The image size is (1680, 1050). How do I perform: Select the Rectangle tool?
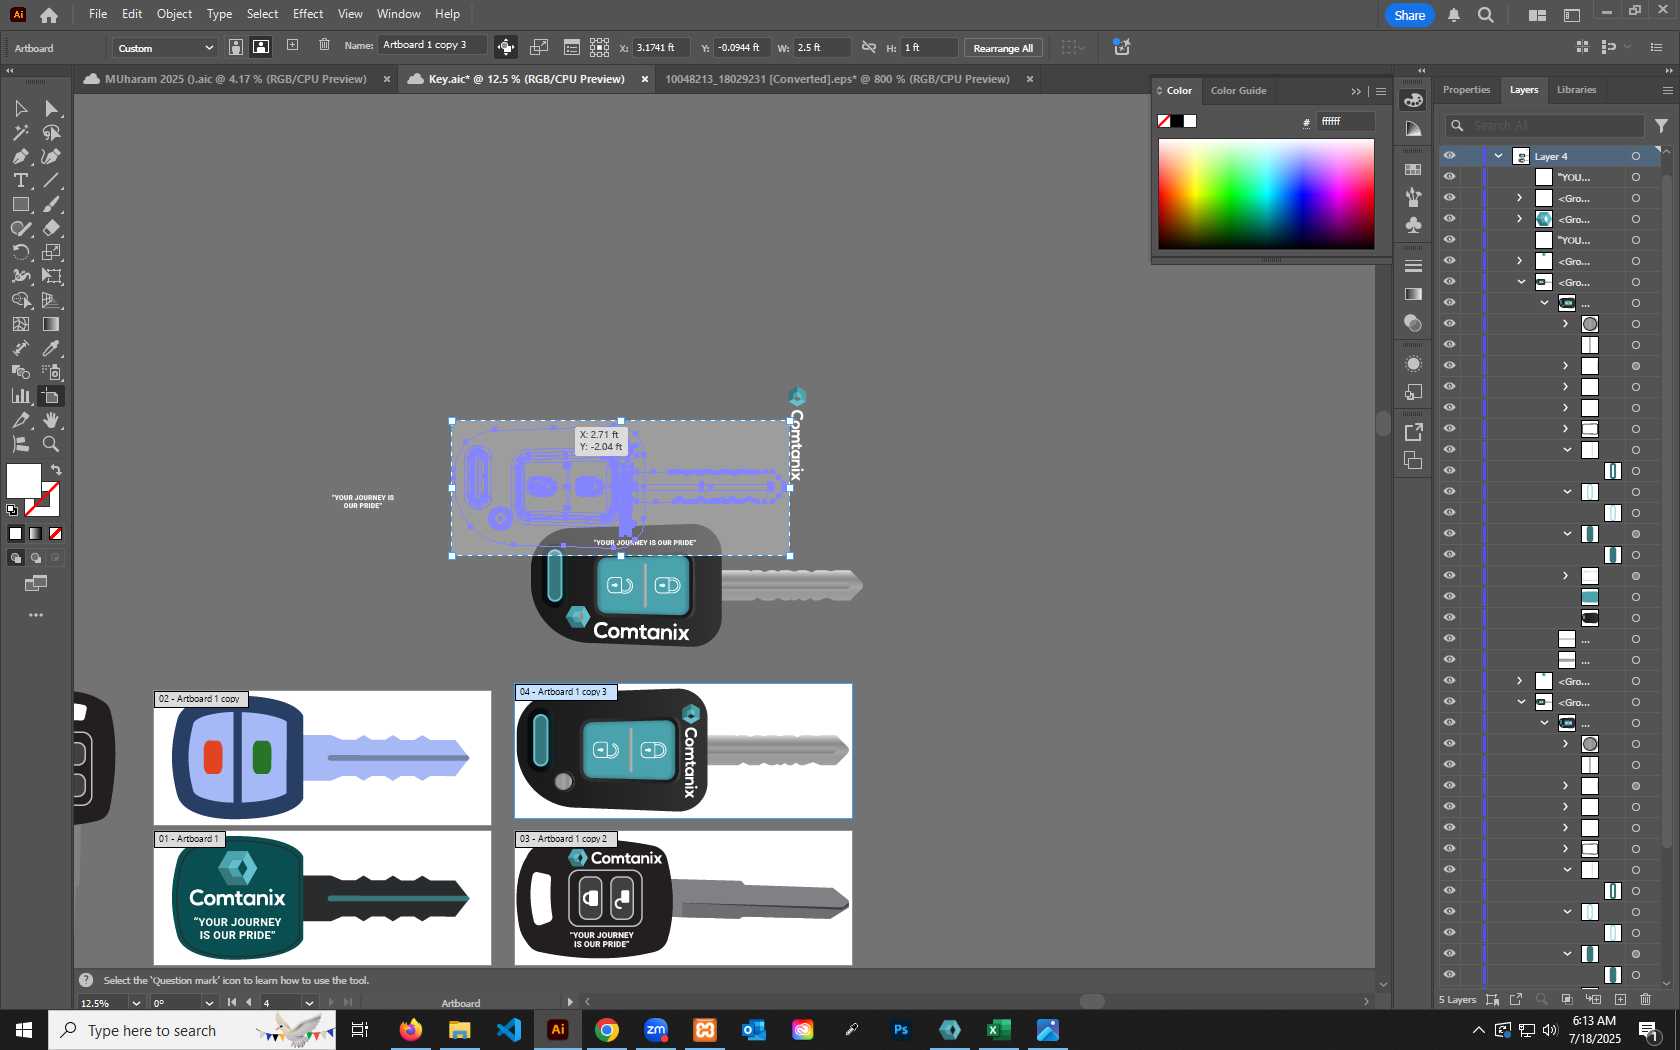[20, 204]
